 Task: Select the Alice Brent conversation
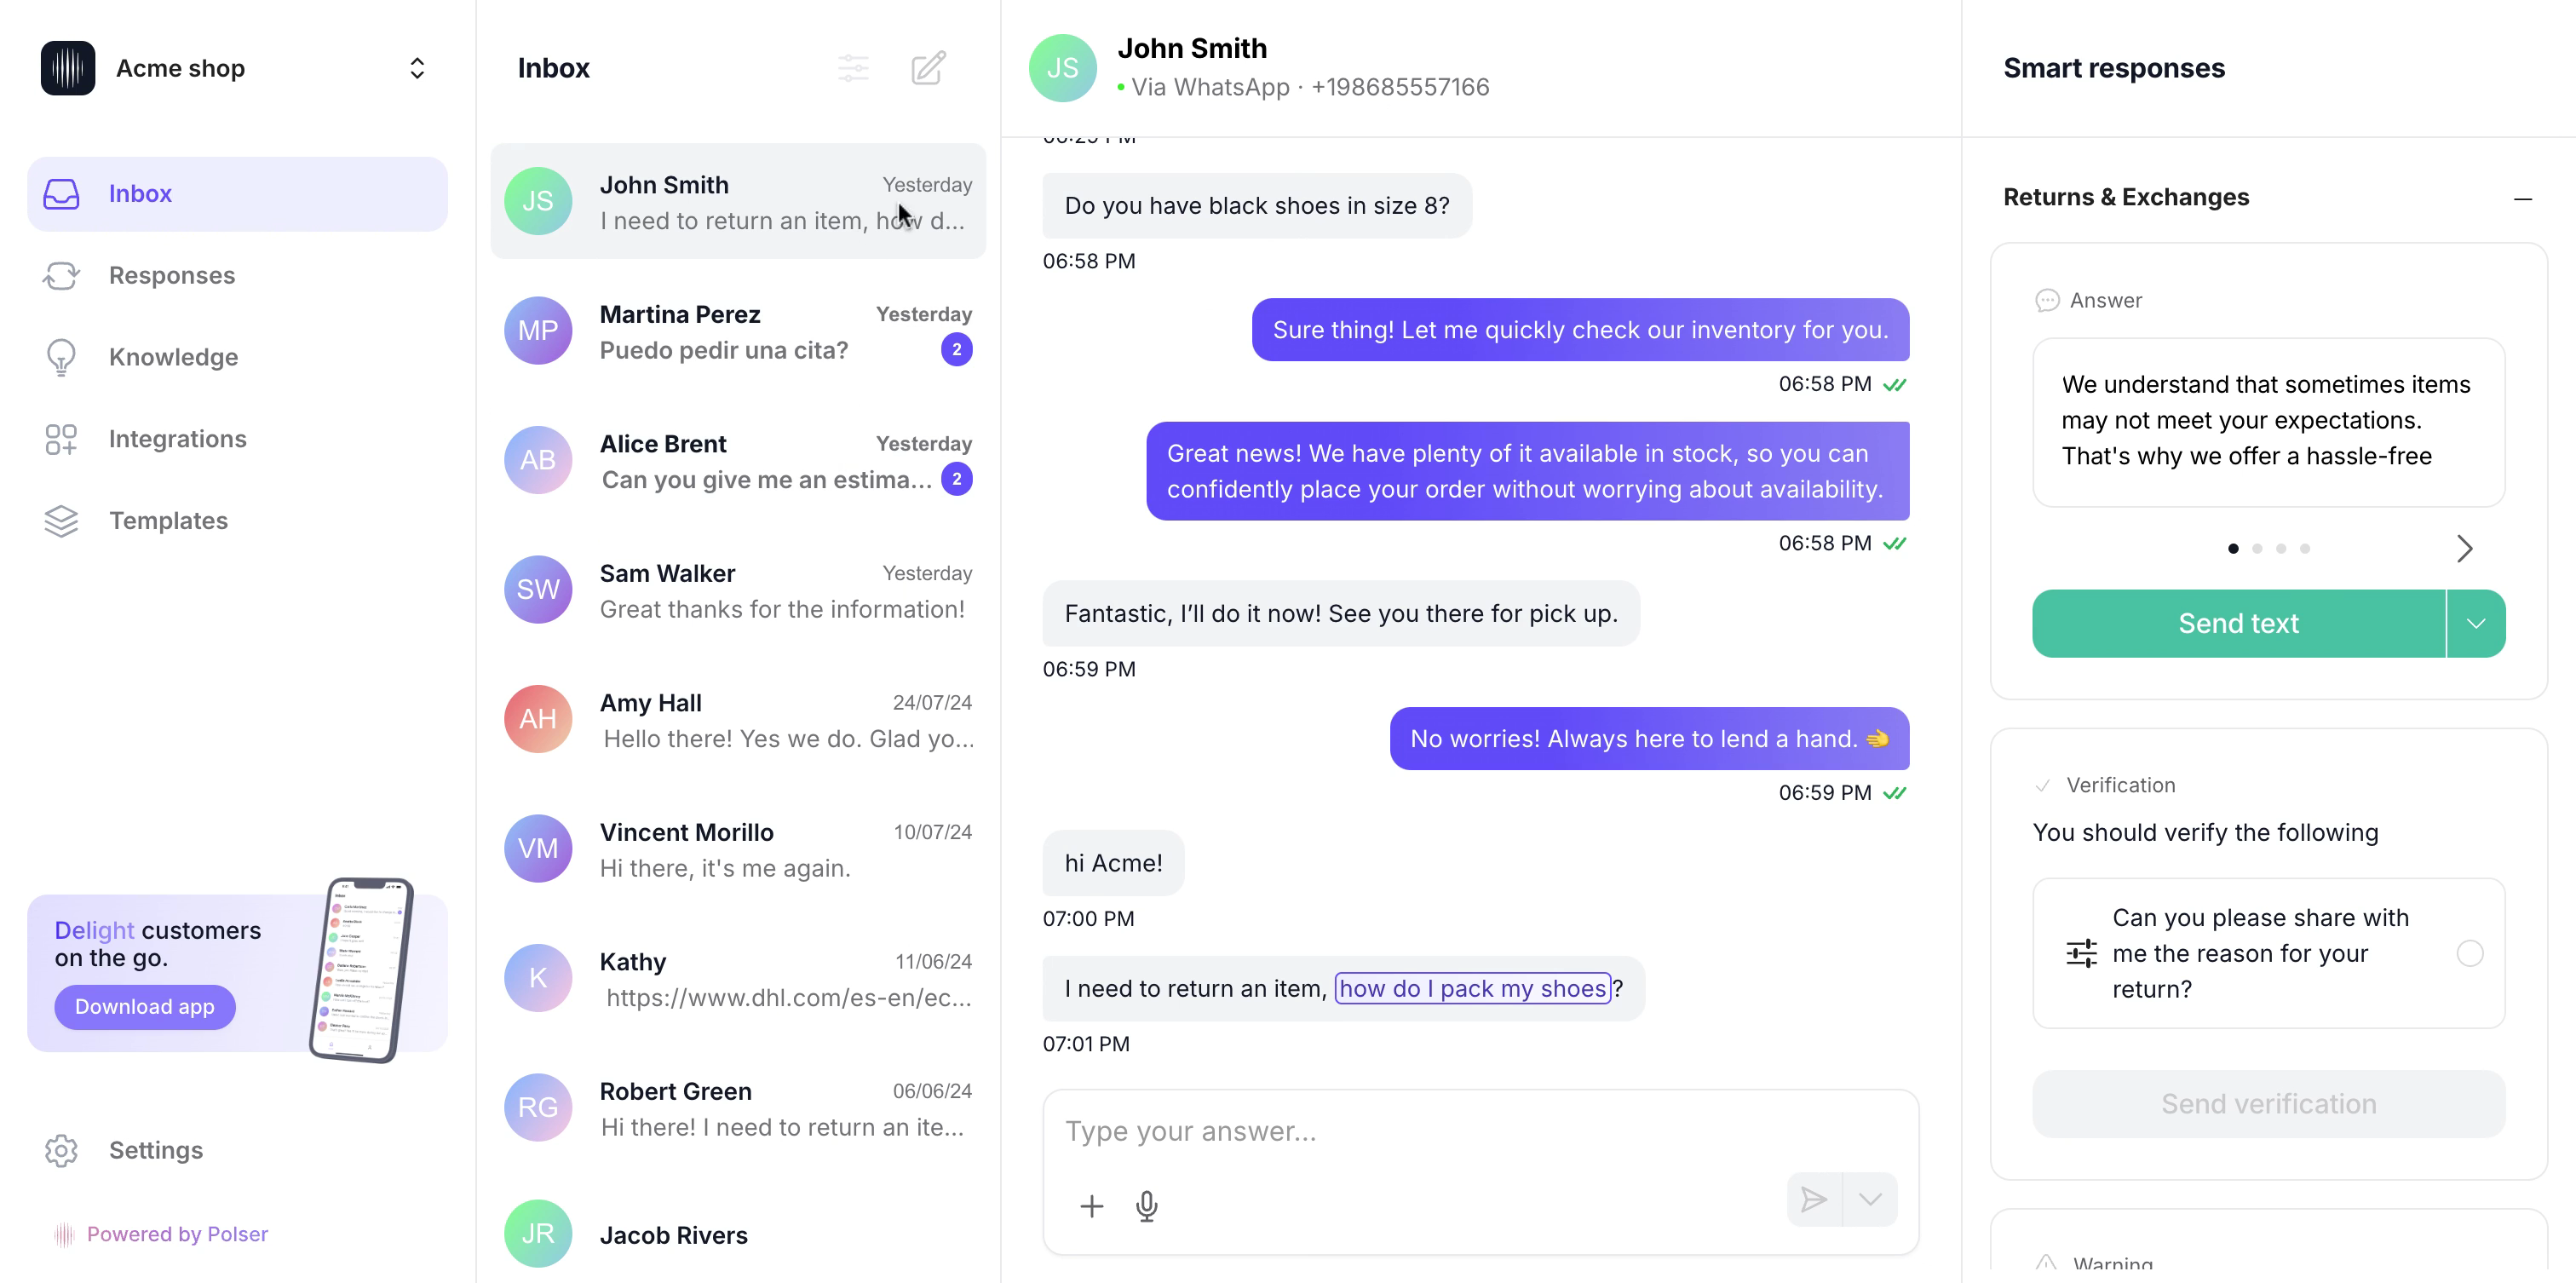point(738,460)
